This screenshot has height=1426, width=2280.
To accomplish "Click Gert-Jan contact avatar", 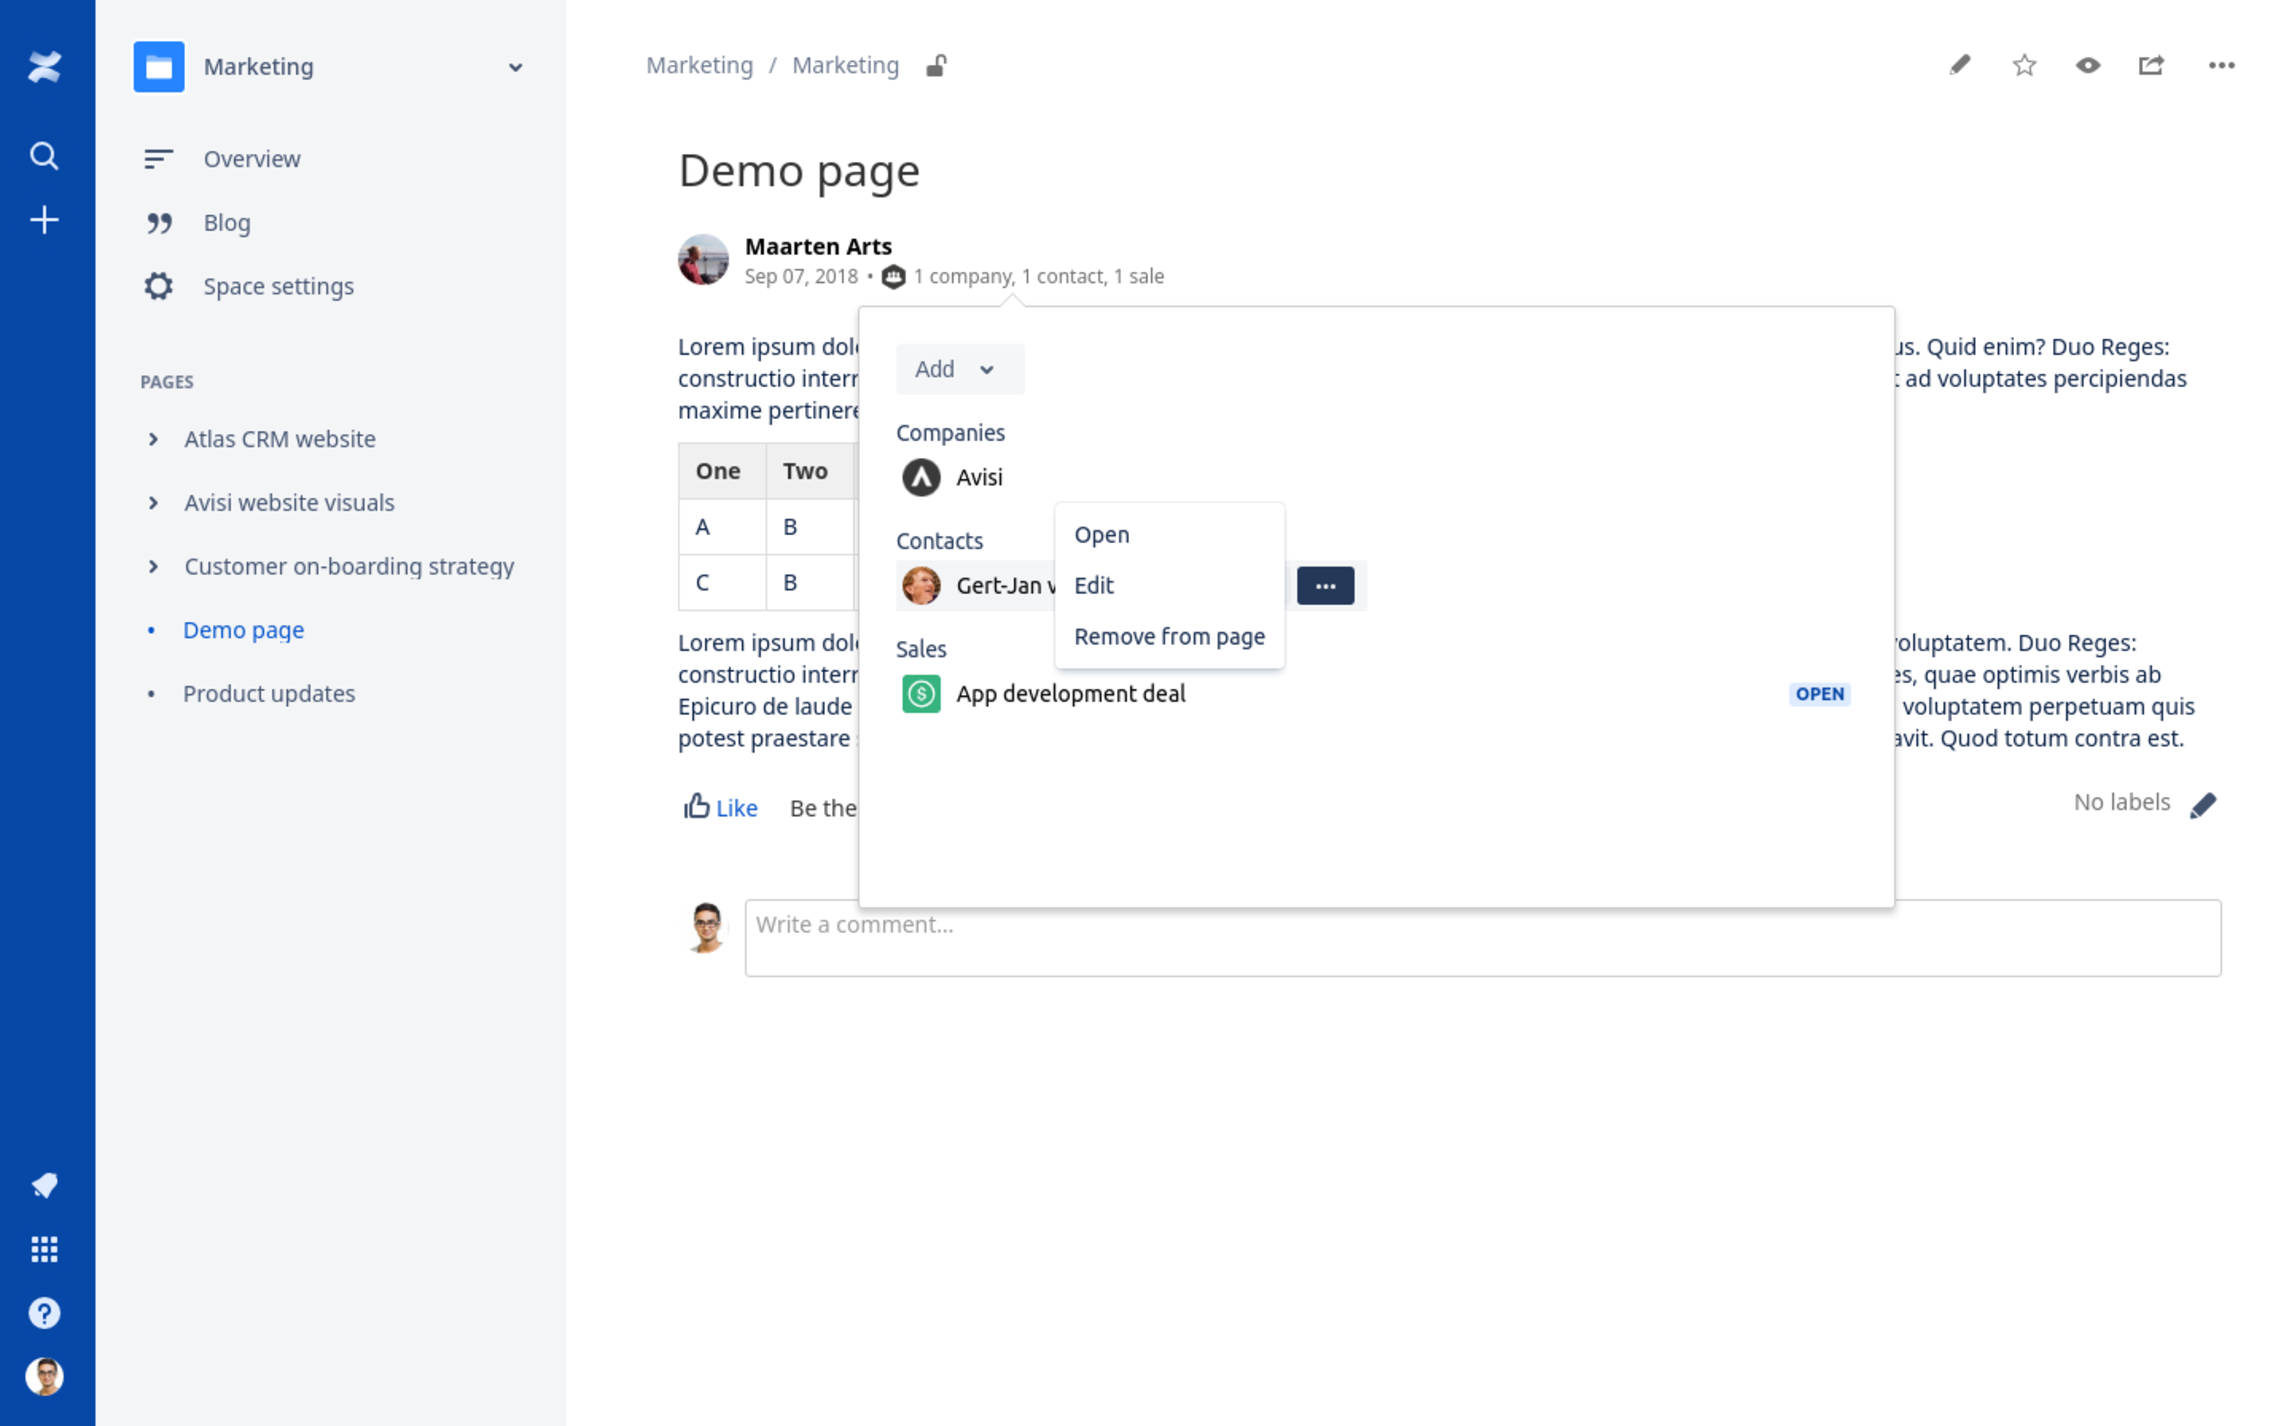I will pyautogui.click(x=921, y=585).
